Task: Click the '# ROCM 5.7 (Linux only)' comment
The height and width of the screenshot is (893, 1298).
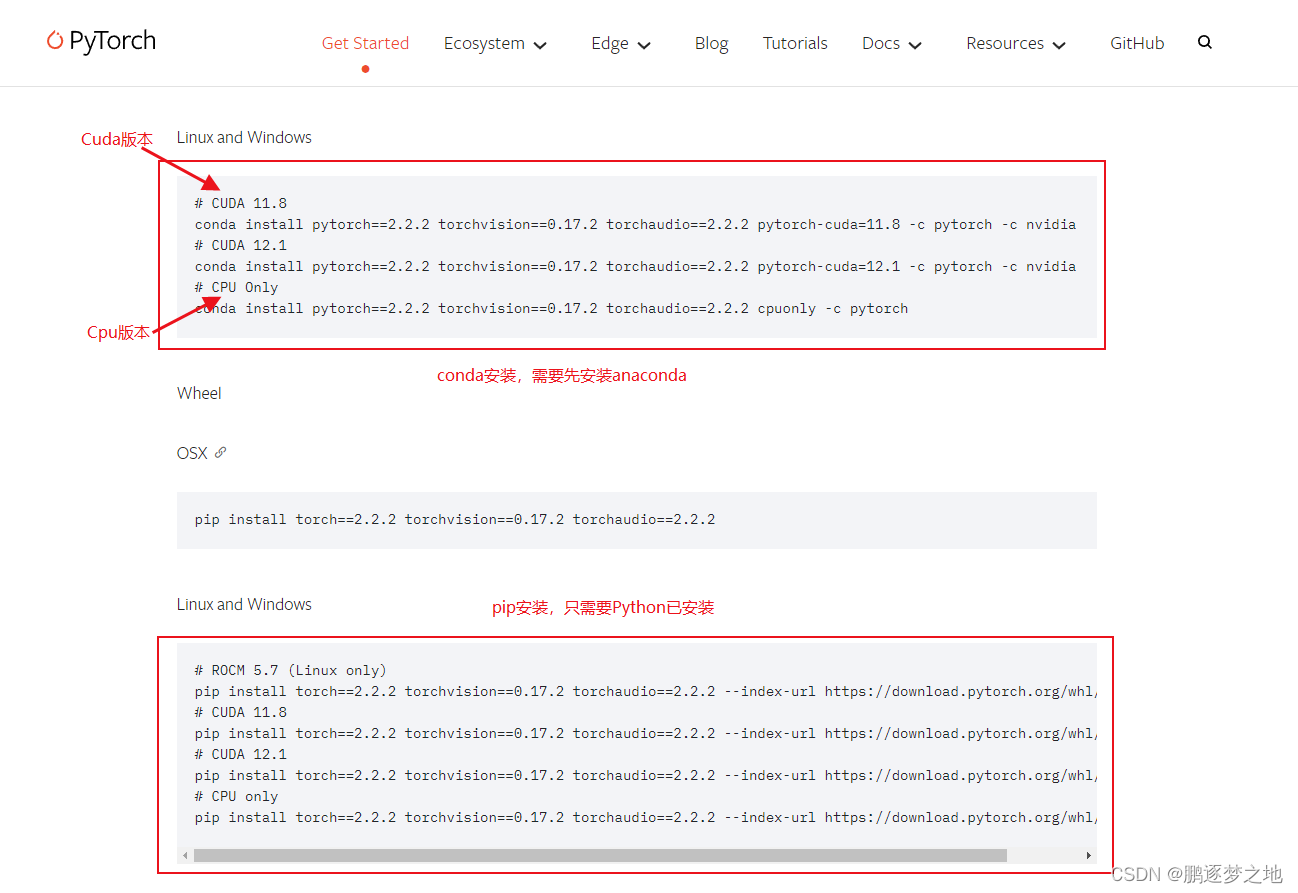Action: pos(291,670)
